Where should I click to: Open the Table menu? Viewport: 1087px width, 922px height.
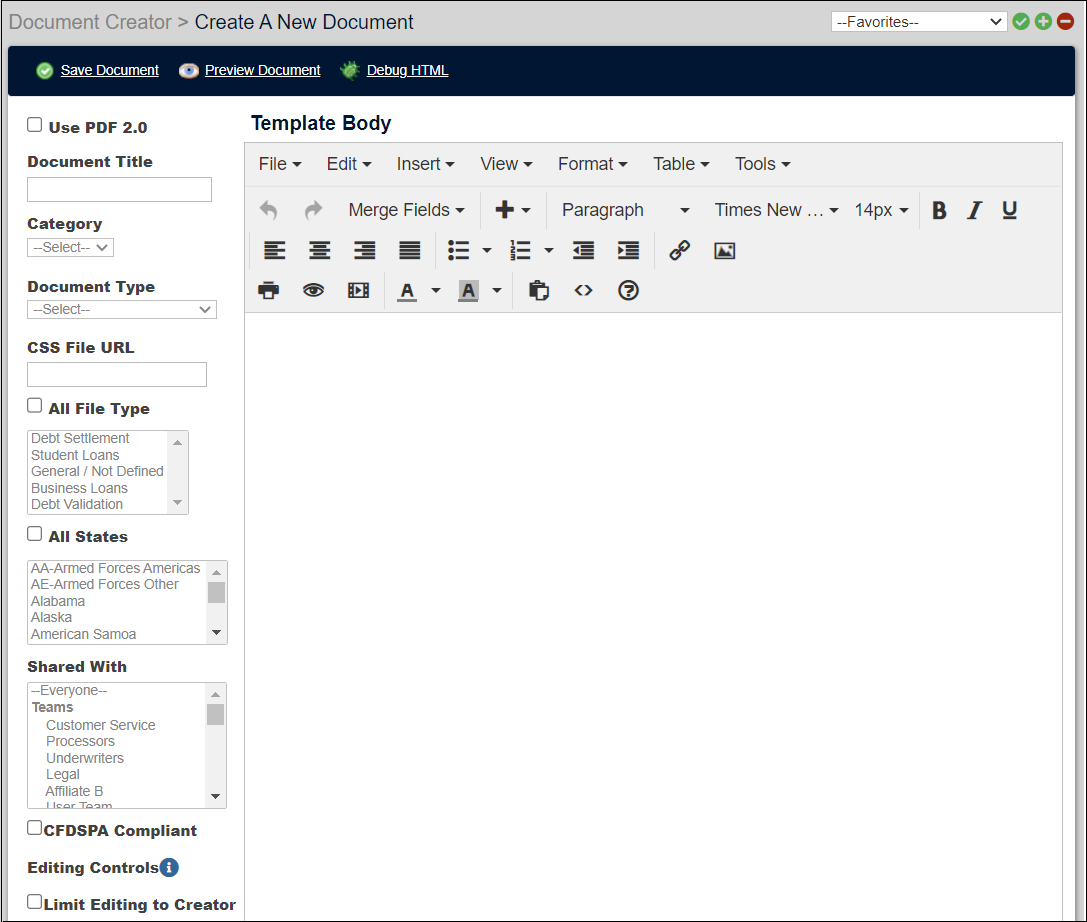point(681,163)
